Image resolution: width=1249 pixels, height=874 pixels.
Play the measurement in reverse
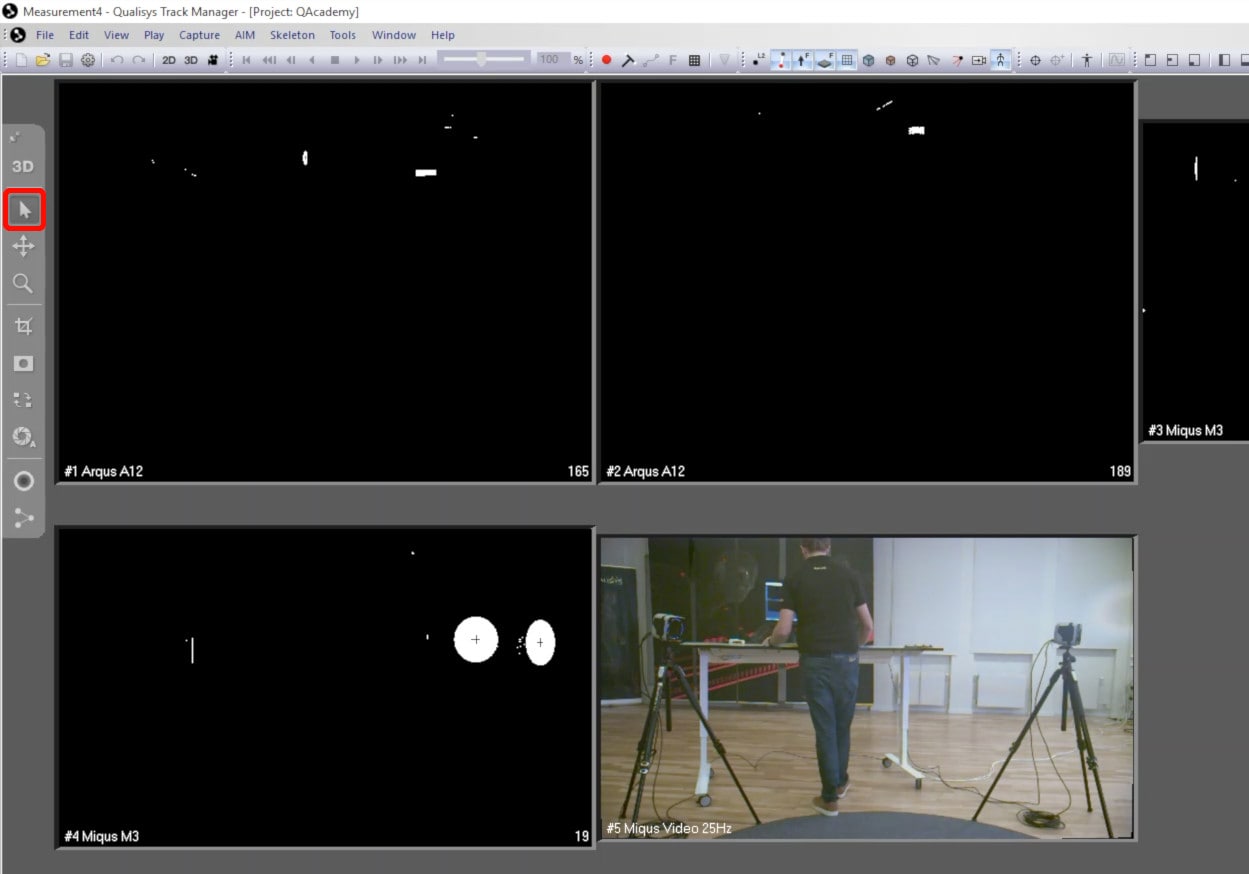point(312,60)
